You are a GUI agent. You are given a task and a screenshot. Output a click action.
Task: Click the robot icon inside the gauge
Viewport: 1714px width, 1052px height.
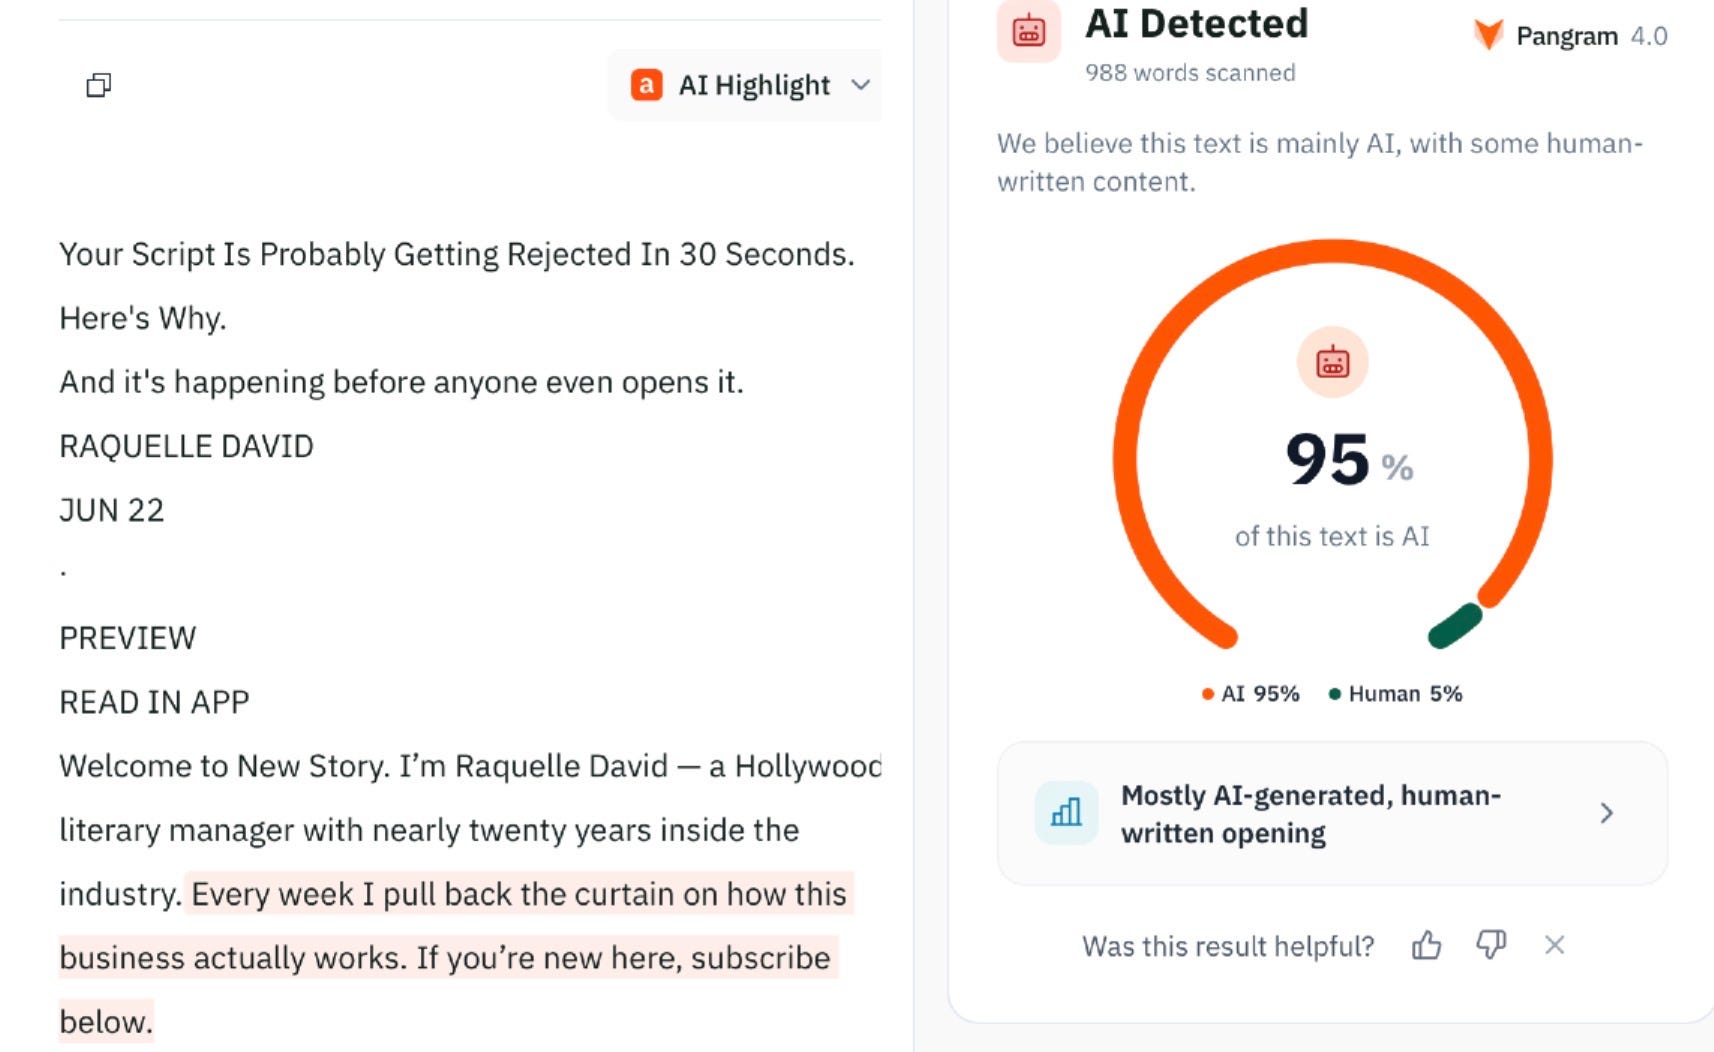pos(1332,362)
